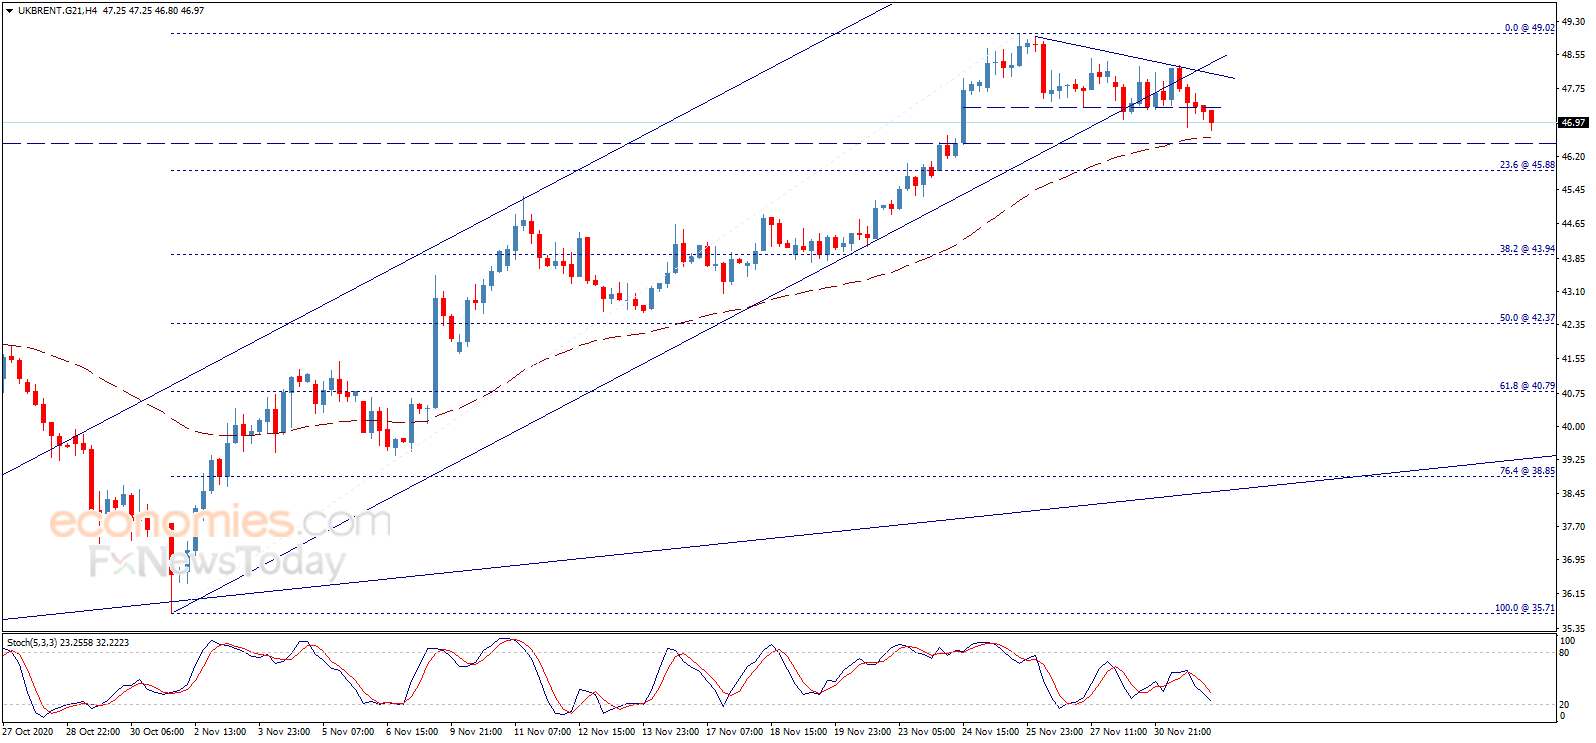Select the Fibonacci label 38.2 @ 43.94
The width and height of the screenshot is (1596, 743).
click(1527, 249)
